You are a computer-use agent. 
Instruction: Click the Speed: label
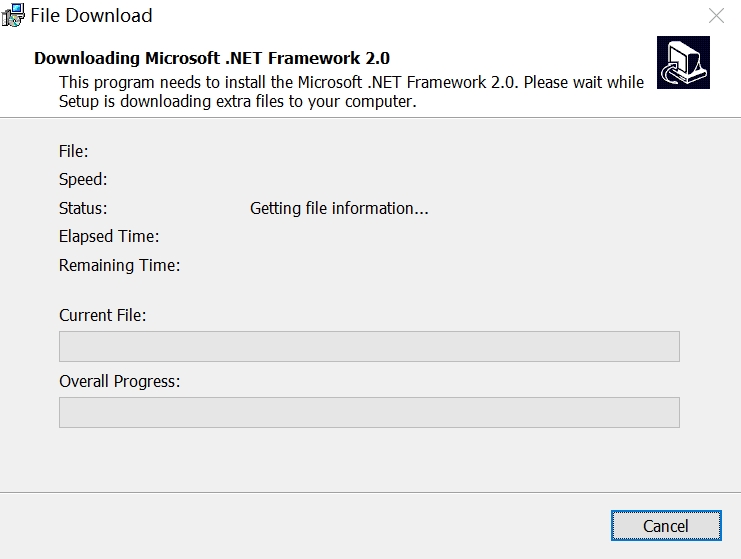tap(83, 180)
